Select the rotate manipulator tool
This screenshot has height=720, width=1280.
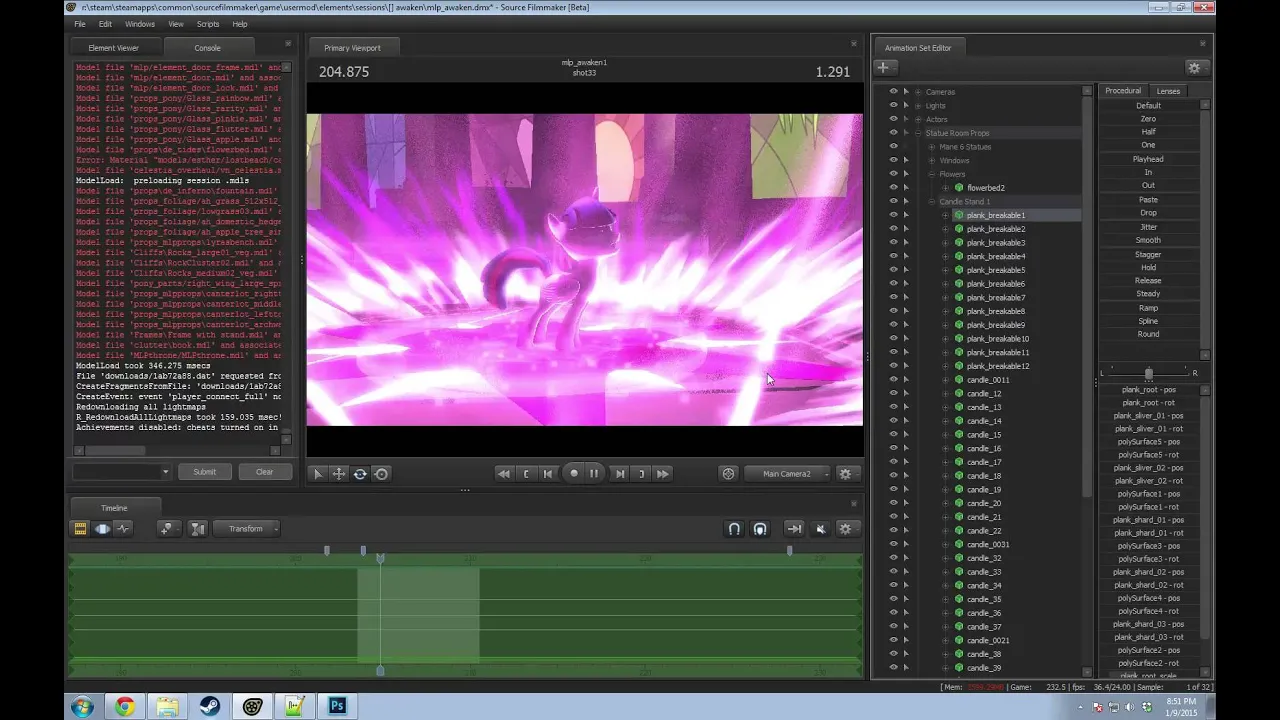click(x=360, y=474)
